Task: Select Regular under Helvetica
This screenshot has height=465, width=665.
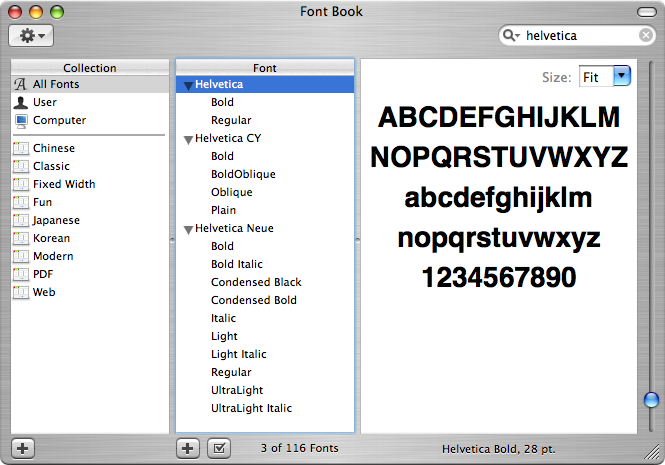Action: (231, 120)
